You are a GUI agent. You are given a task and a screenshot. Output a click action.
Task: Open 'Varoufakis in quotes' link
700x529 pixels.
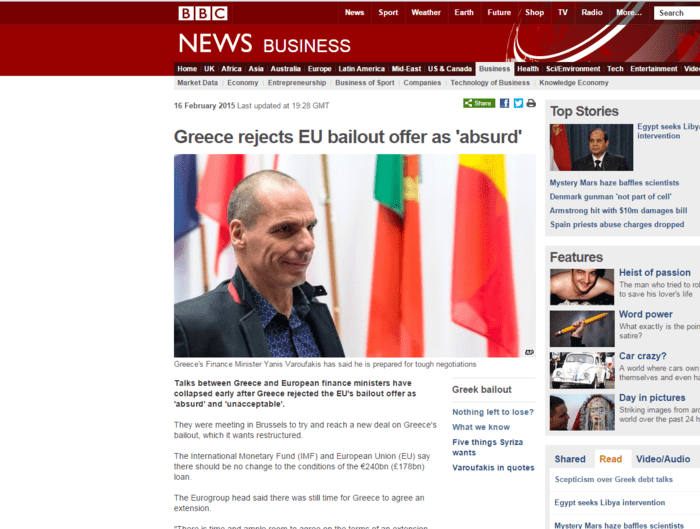click(x=493, y=467)
